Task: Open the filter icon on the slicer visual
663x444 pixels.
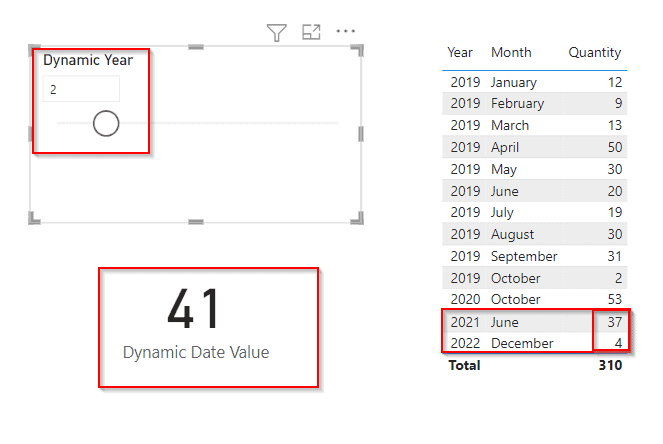Action: (277, 33)
